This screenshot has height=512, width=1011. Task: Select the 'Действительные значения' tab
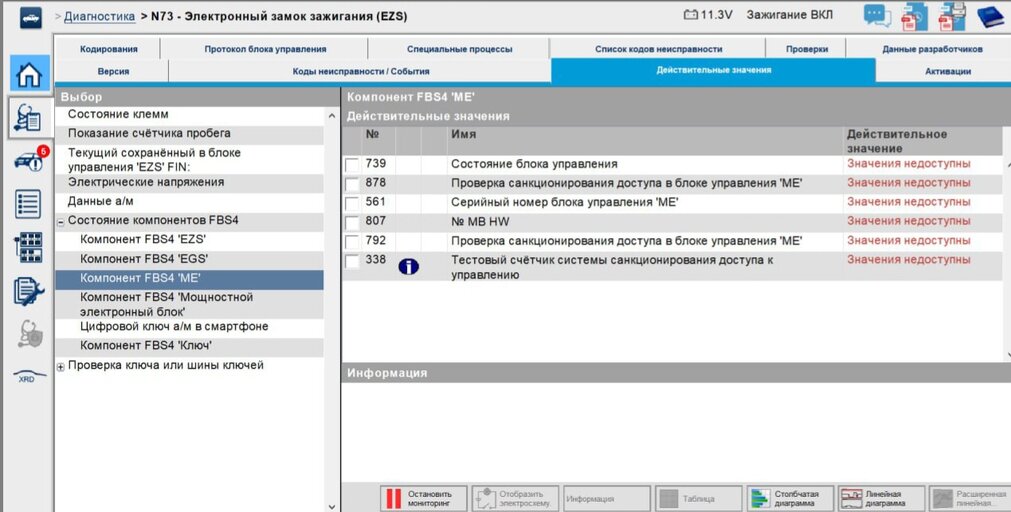tap(713, 70)
